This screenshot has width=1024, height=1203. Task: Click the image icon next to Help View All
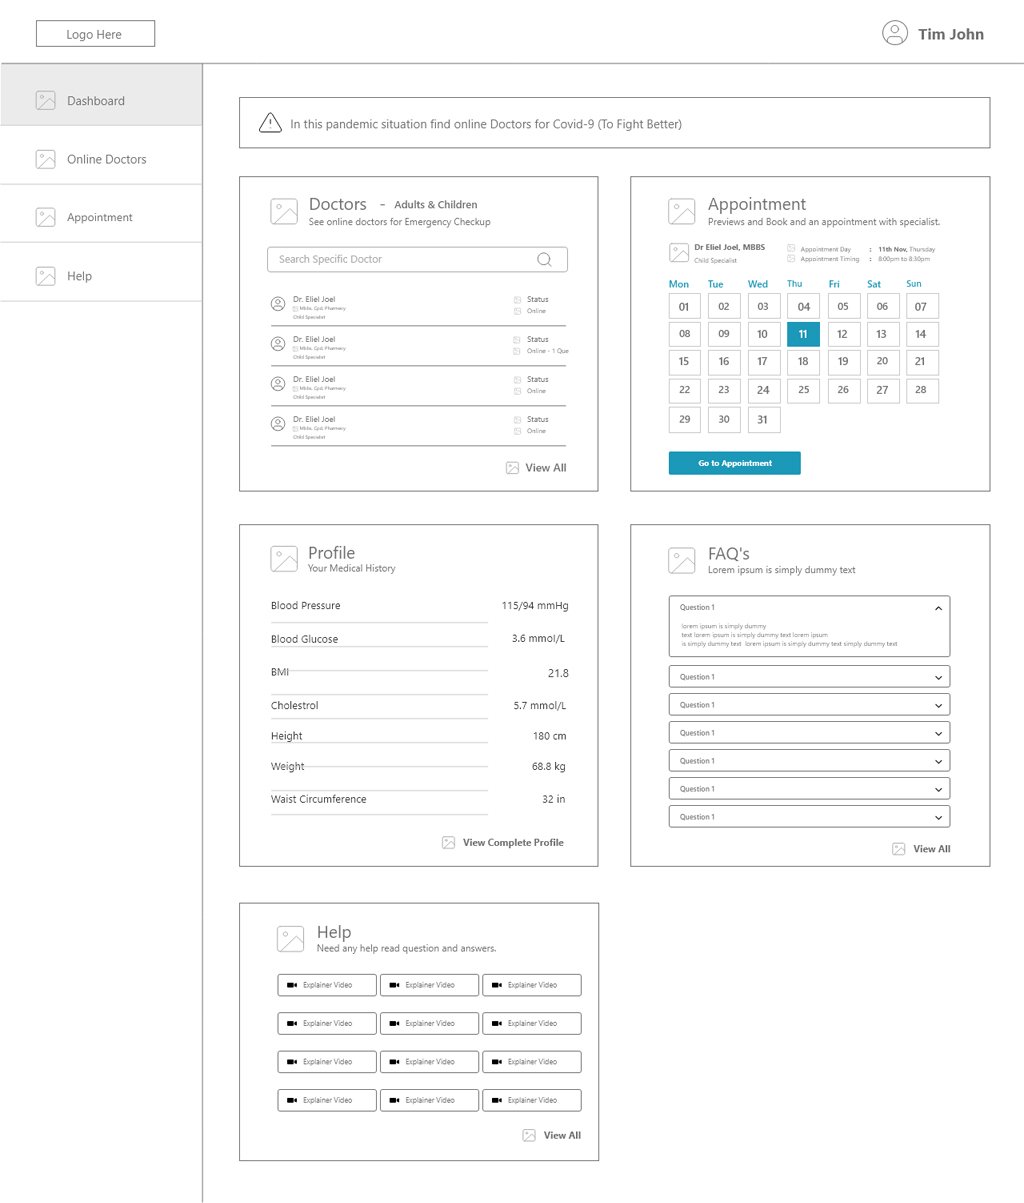[x=529, y=1135]
